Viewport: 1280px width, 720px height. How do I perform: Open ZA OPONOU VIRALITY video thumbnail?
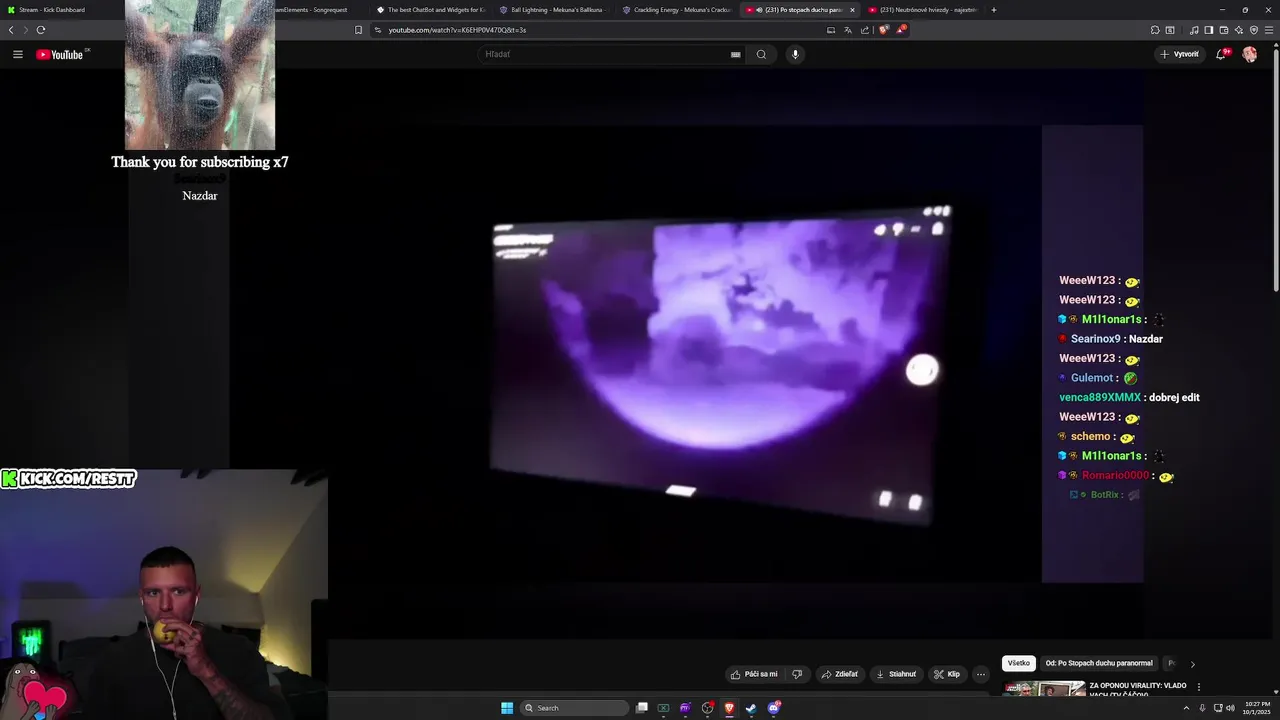1044,690
